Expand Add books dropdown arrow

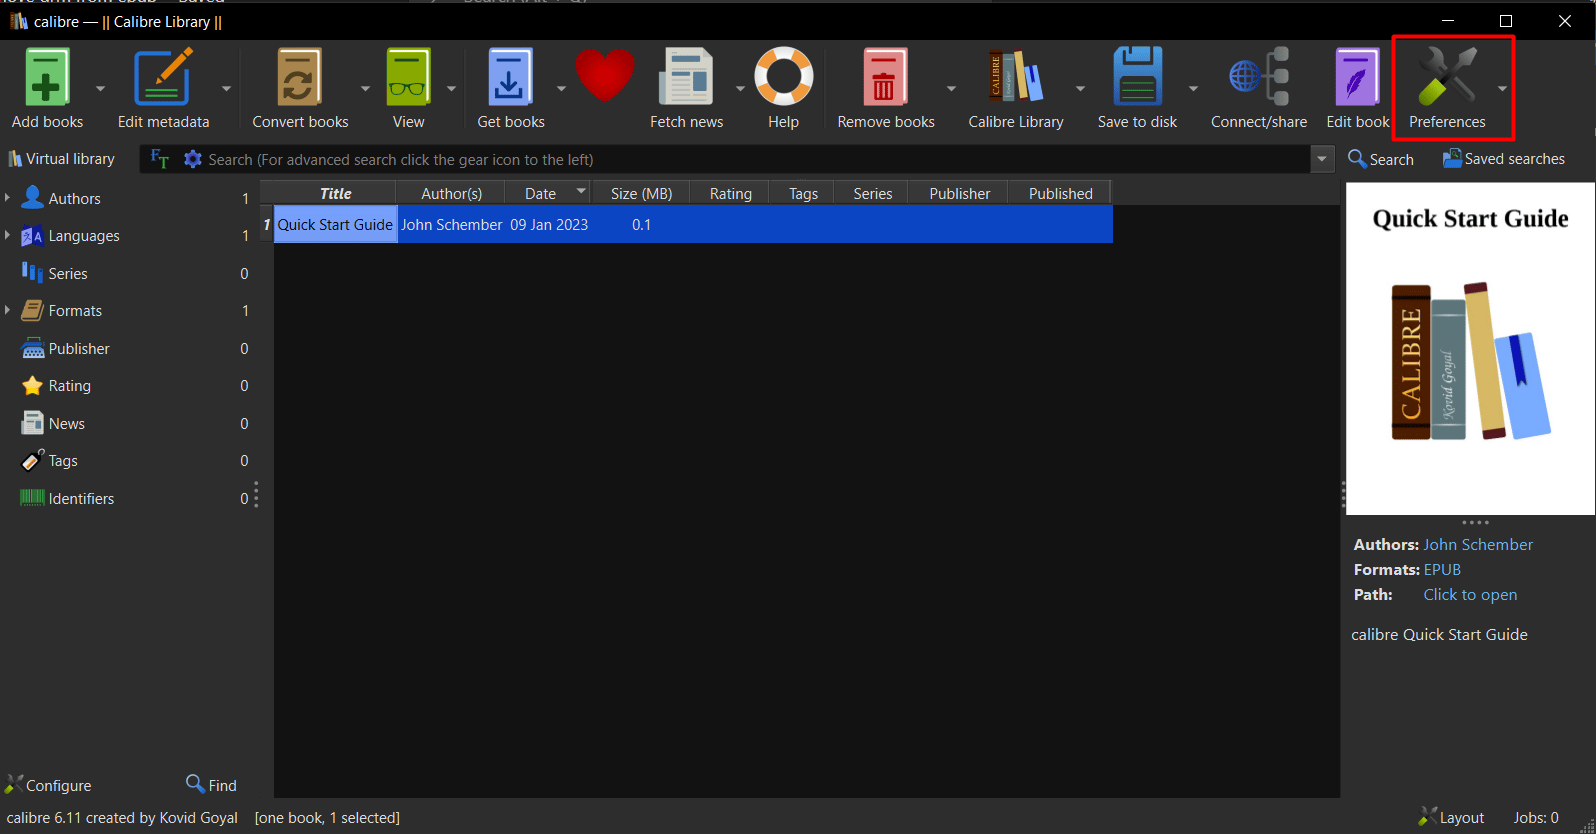pos(100,89)
